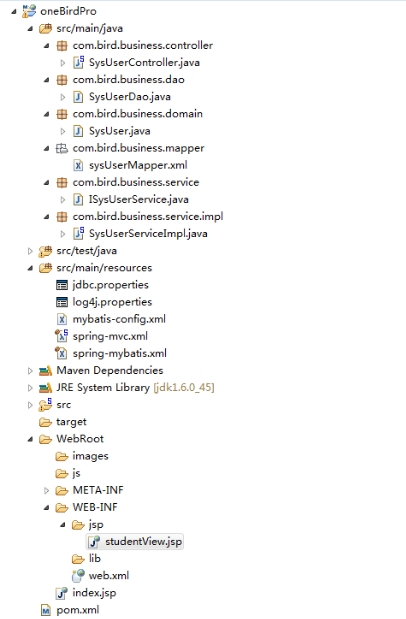
Task: Click the pom.xml Maven file icon
Action: (46, 610)
